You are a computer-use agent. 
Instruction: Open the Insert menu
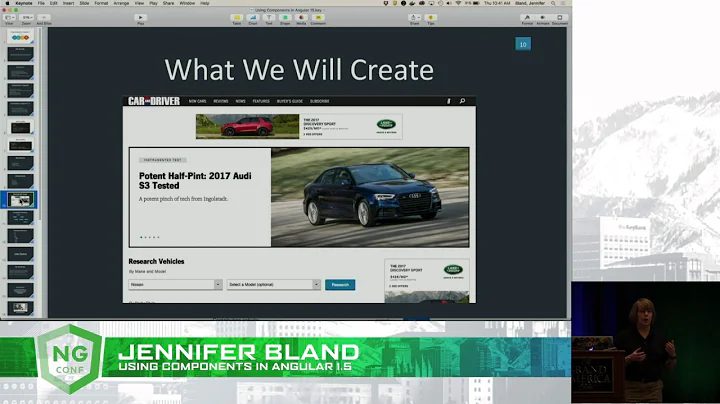coord(68,3)
